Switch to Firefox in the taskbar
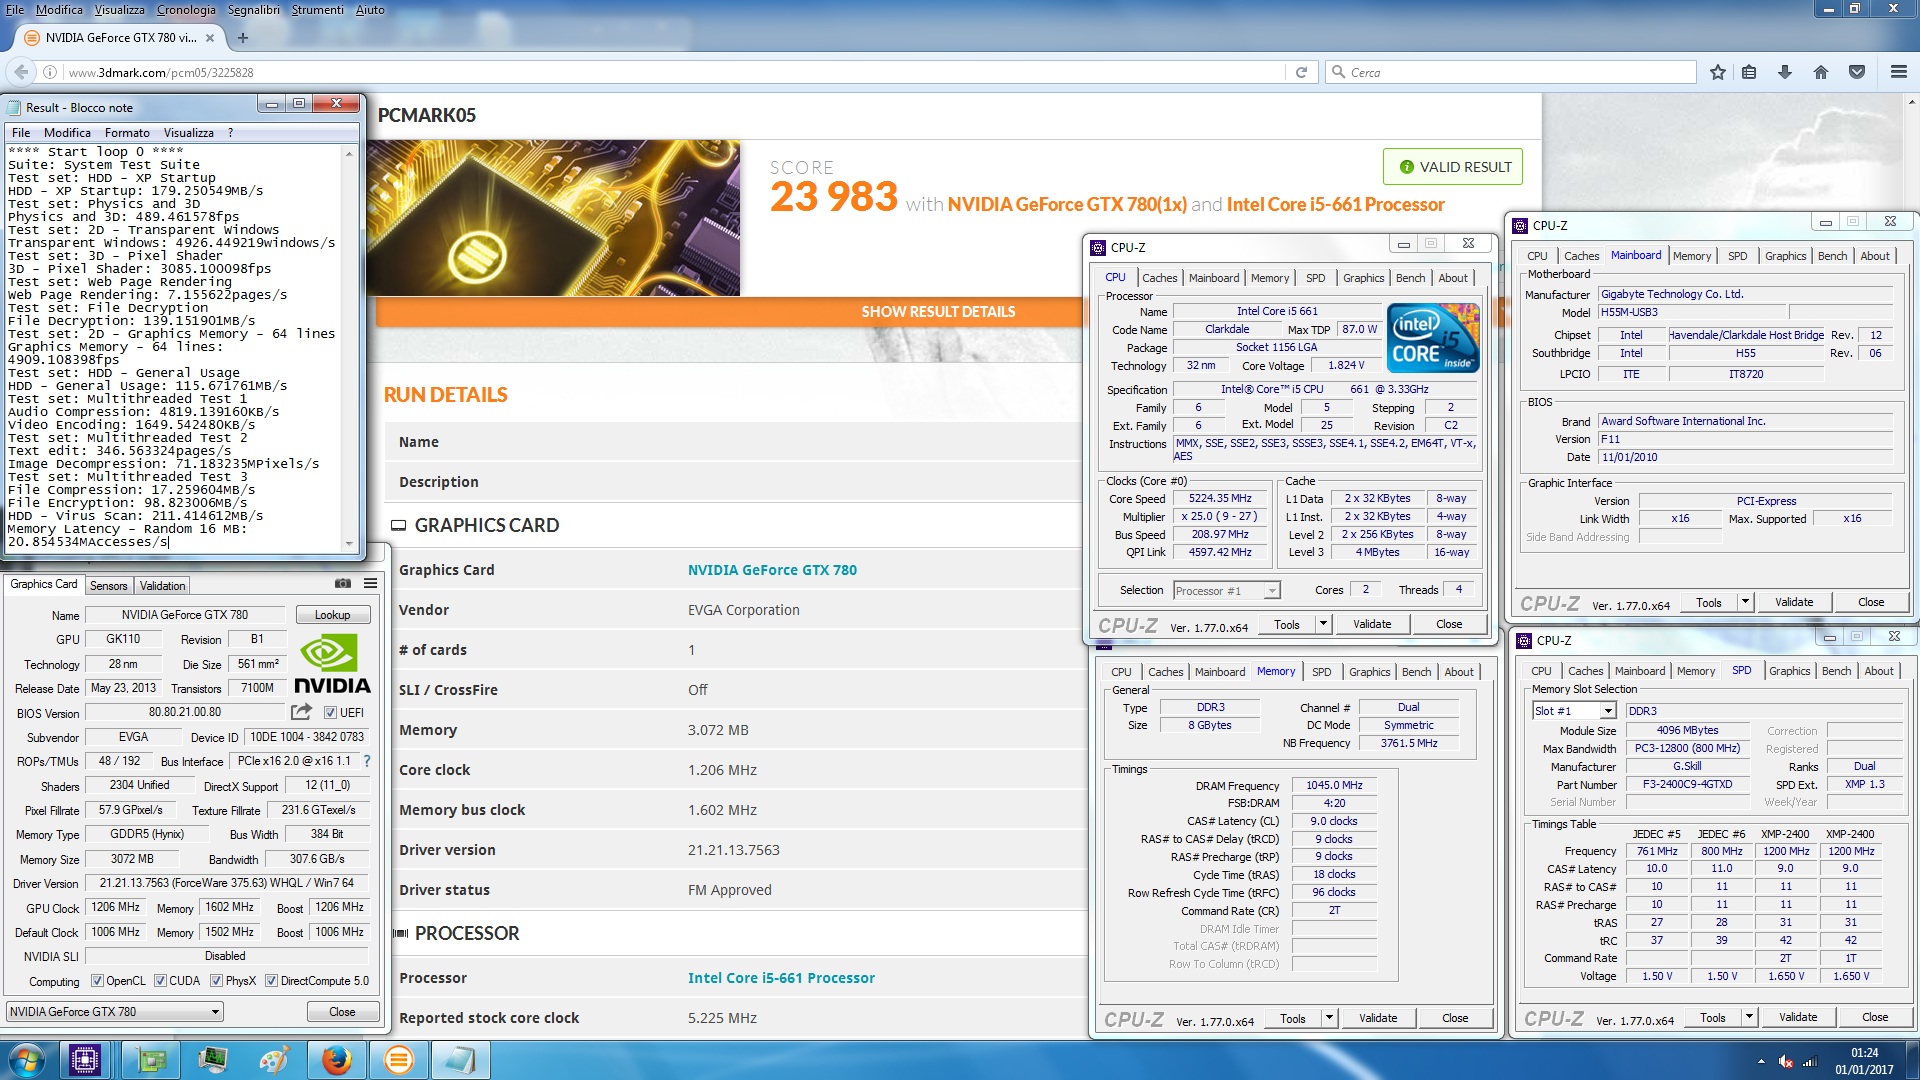 337,1060
